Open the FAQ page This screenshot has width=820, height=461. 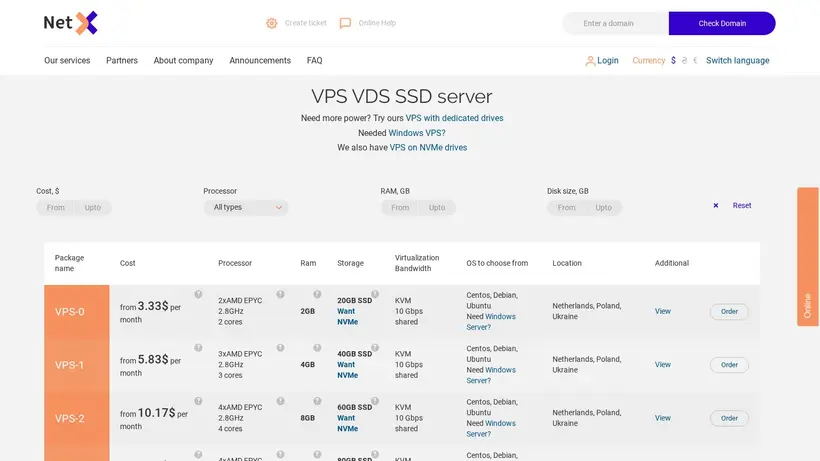(x=314, y=61)
